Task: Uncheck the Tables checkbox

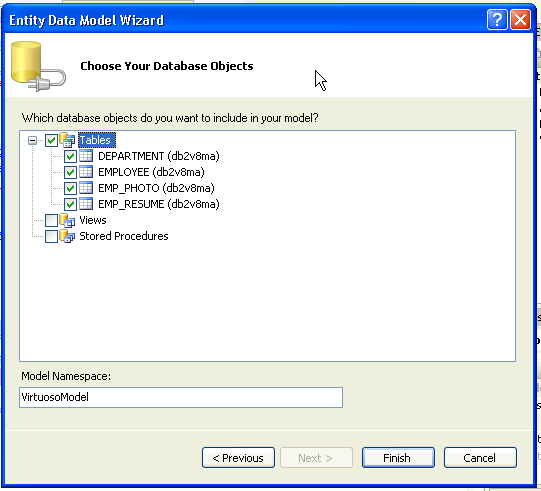Action: tap(51, 140)
